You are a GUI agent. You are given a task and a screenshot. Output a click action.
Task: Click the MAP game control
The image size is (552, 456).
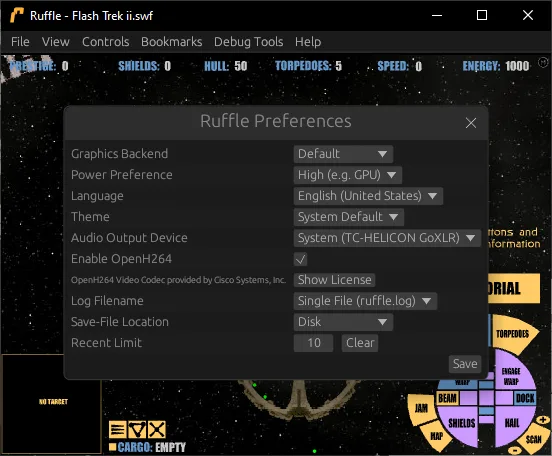[x=437, y=437]
